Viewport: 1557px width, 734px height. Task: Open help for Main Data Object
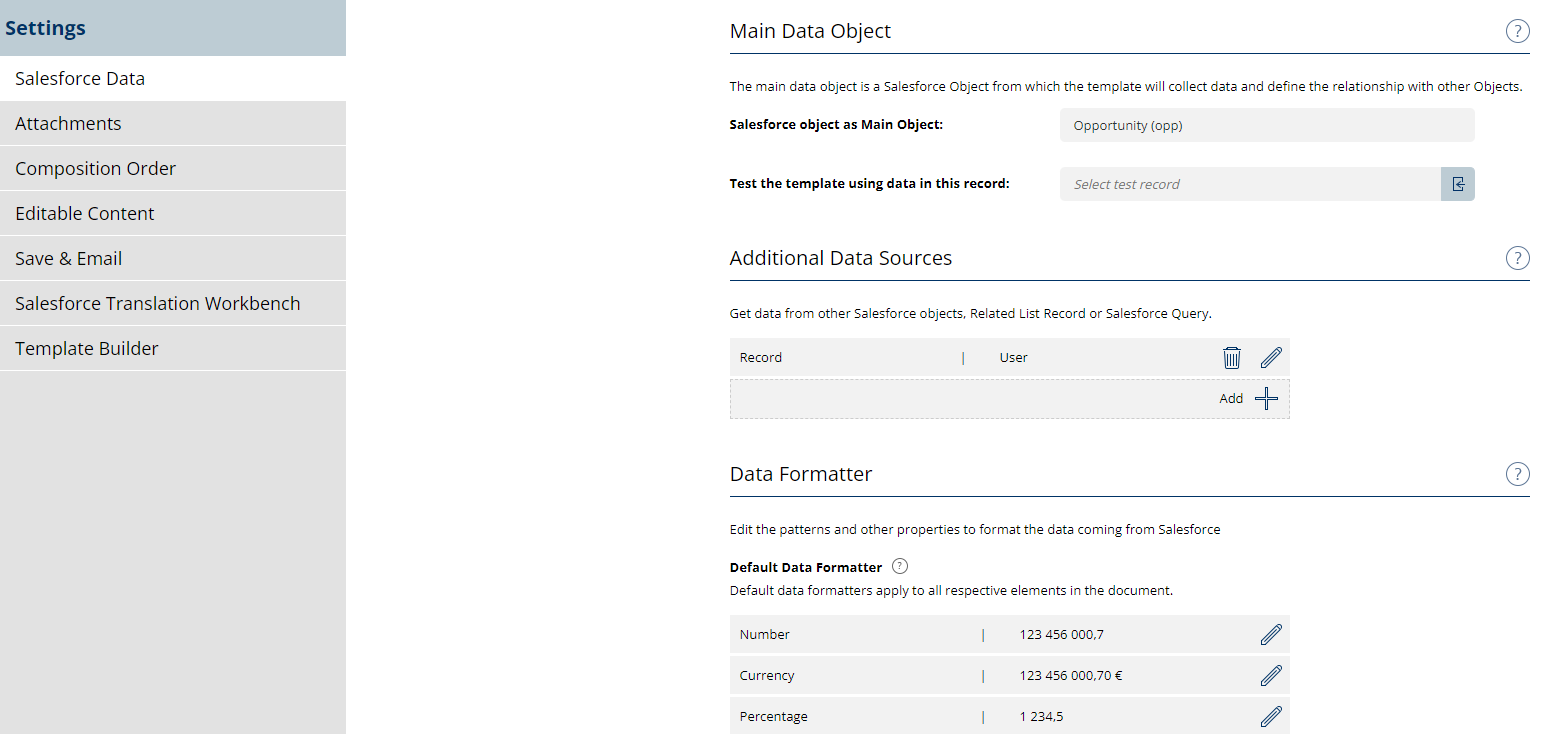click(x=1517, y=31)
